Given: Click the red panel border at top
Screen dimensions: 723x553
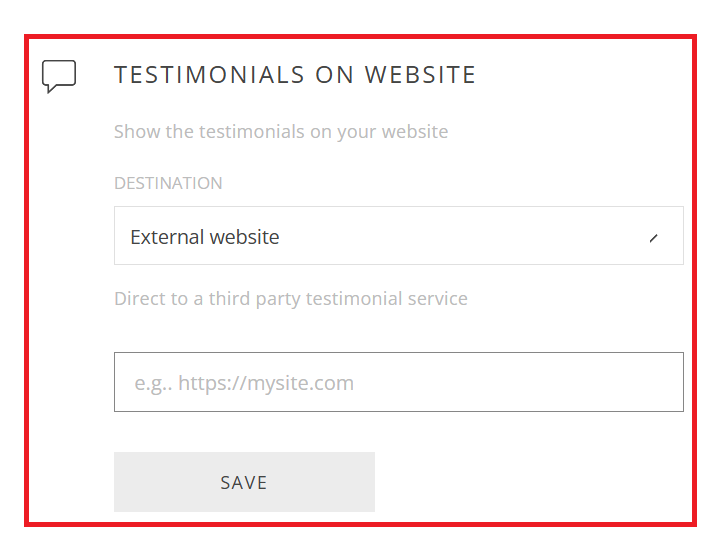Looking at the screenshot, I should click(x=361, y=37).
